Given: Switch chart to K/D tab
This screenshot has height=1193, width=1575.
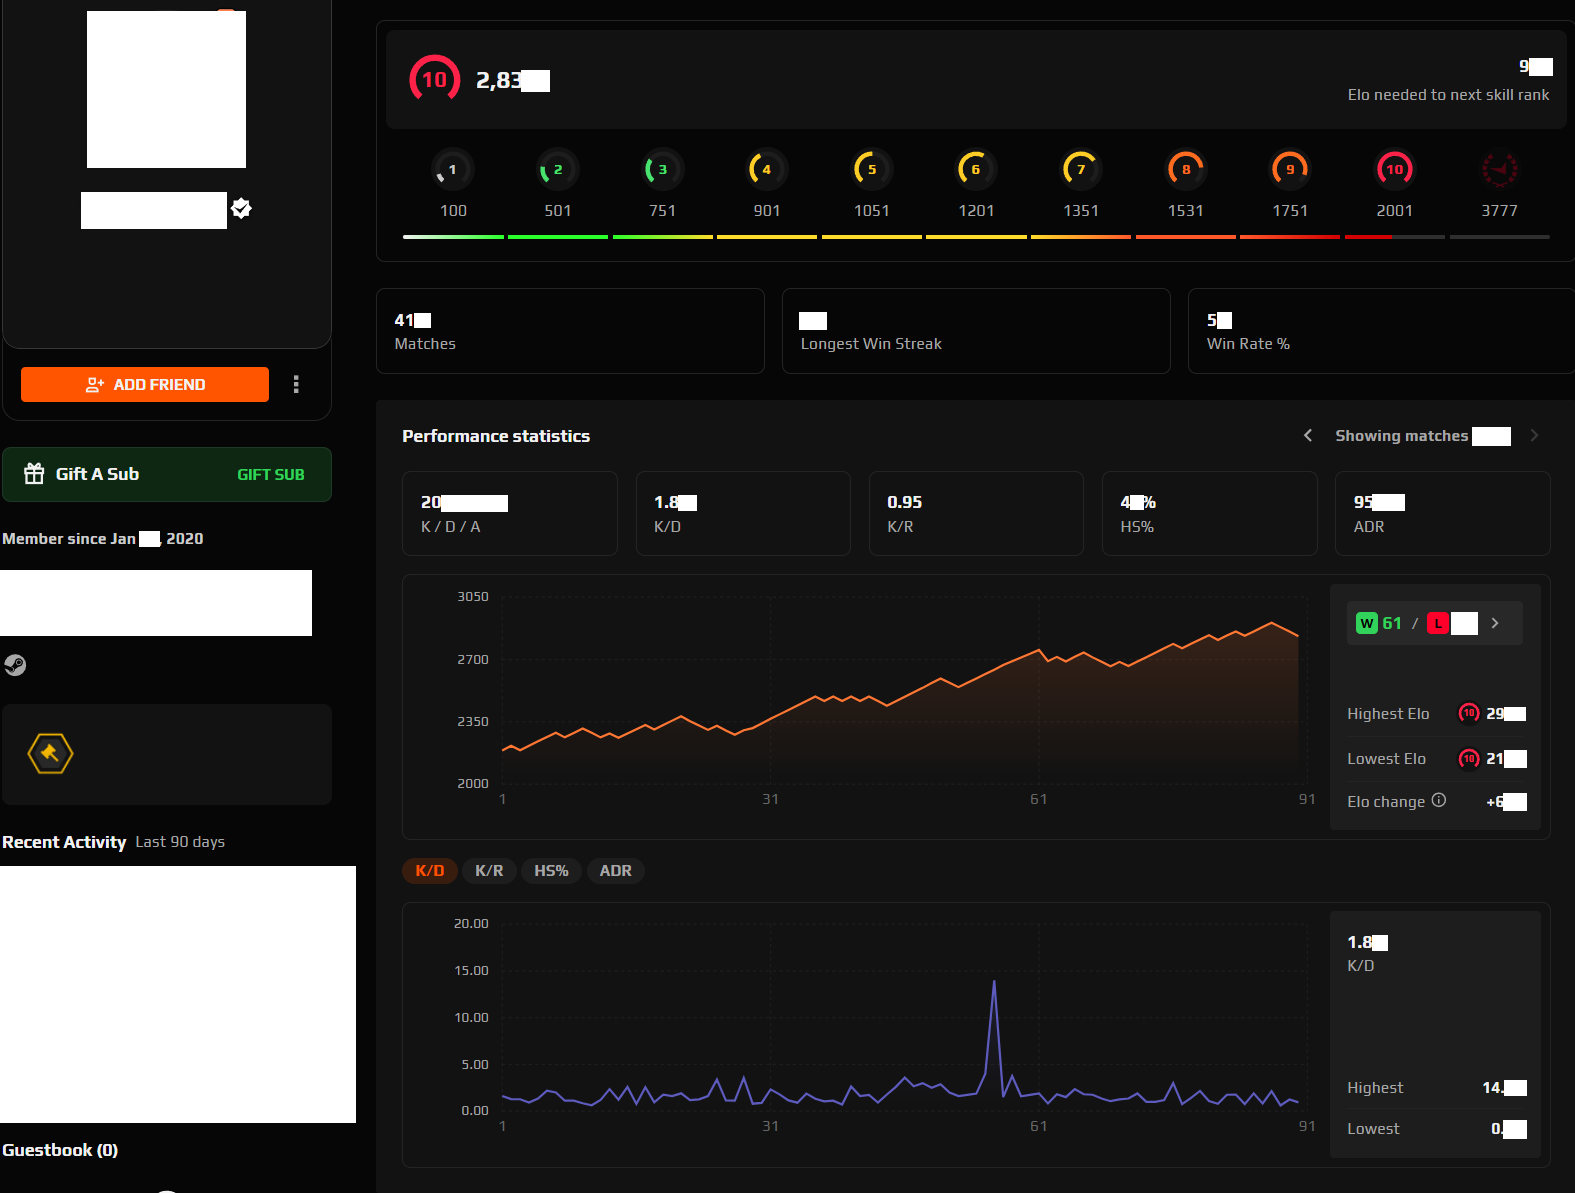Looking at the screenshot, I should [430, 871].
